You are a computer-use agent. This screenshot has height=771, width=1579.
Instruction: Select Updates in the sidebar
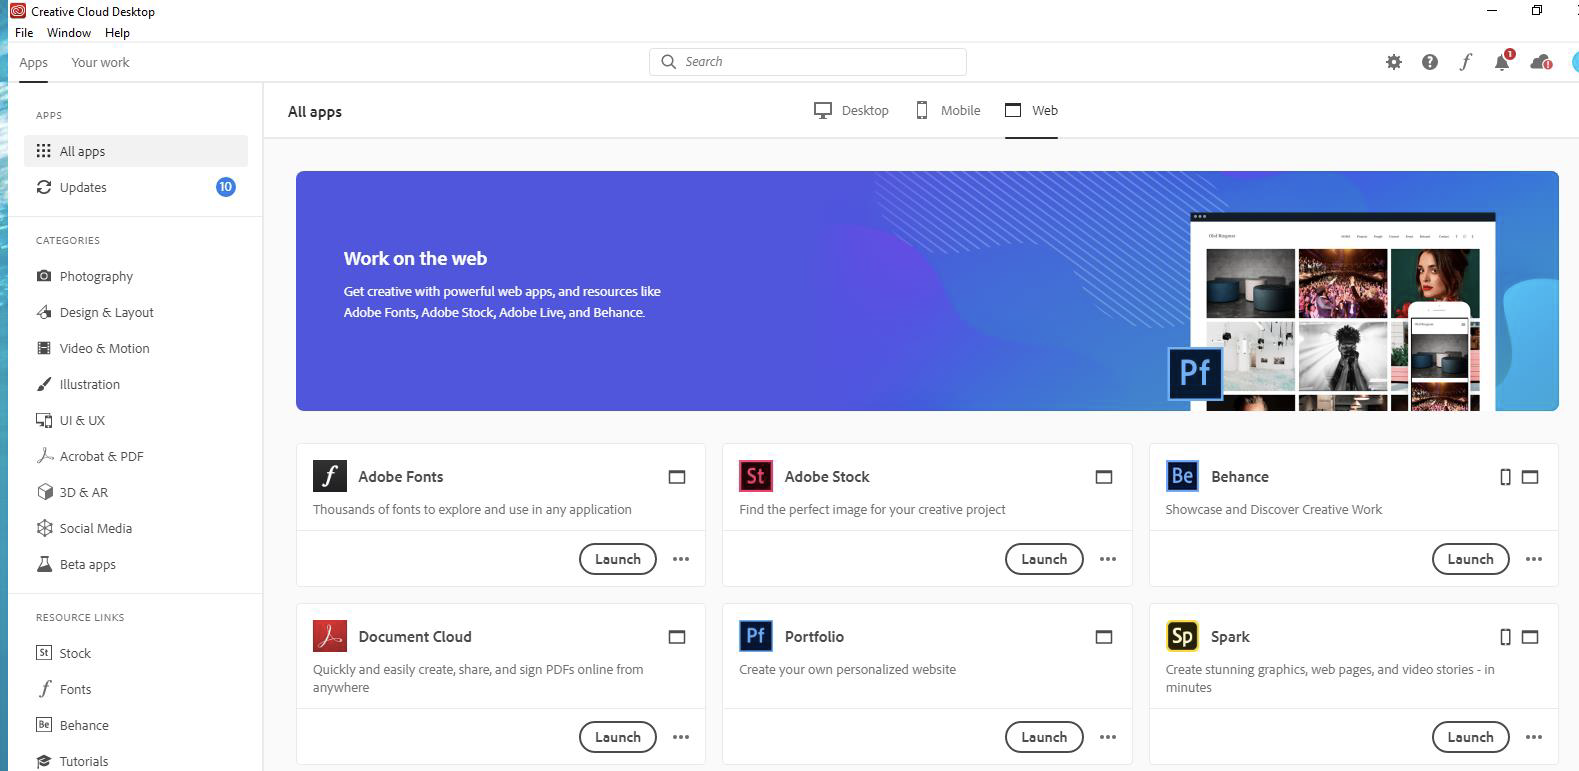pos(83,187)
